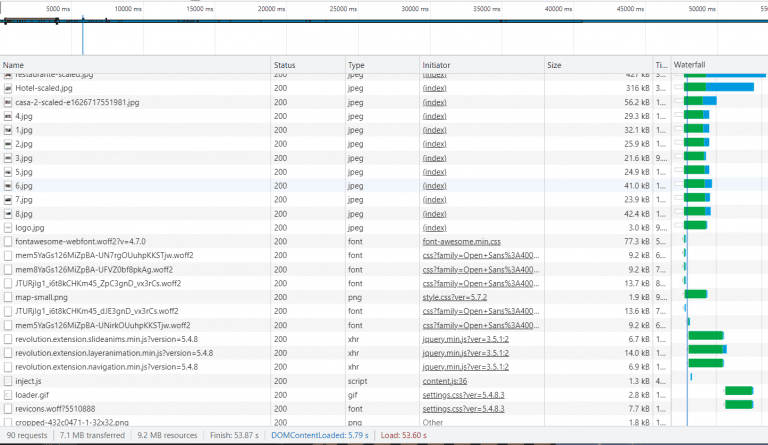Open the (index) initiator for Hotel-scaled.jpg
The image size is (768, 445).
(x=434, y=89)
